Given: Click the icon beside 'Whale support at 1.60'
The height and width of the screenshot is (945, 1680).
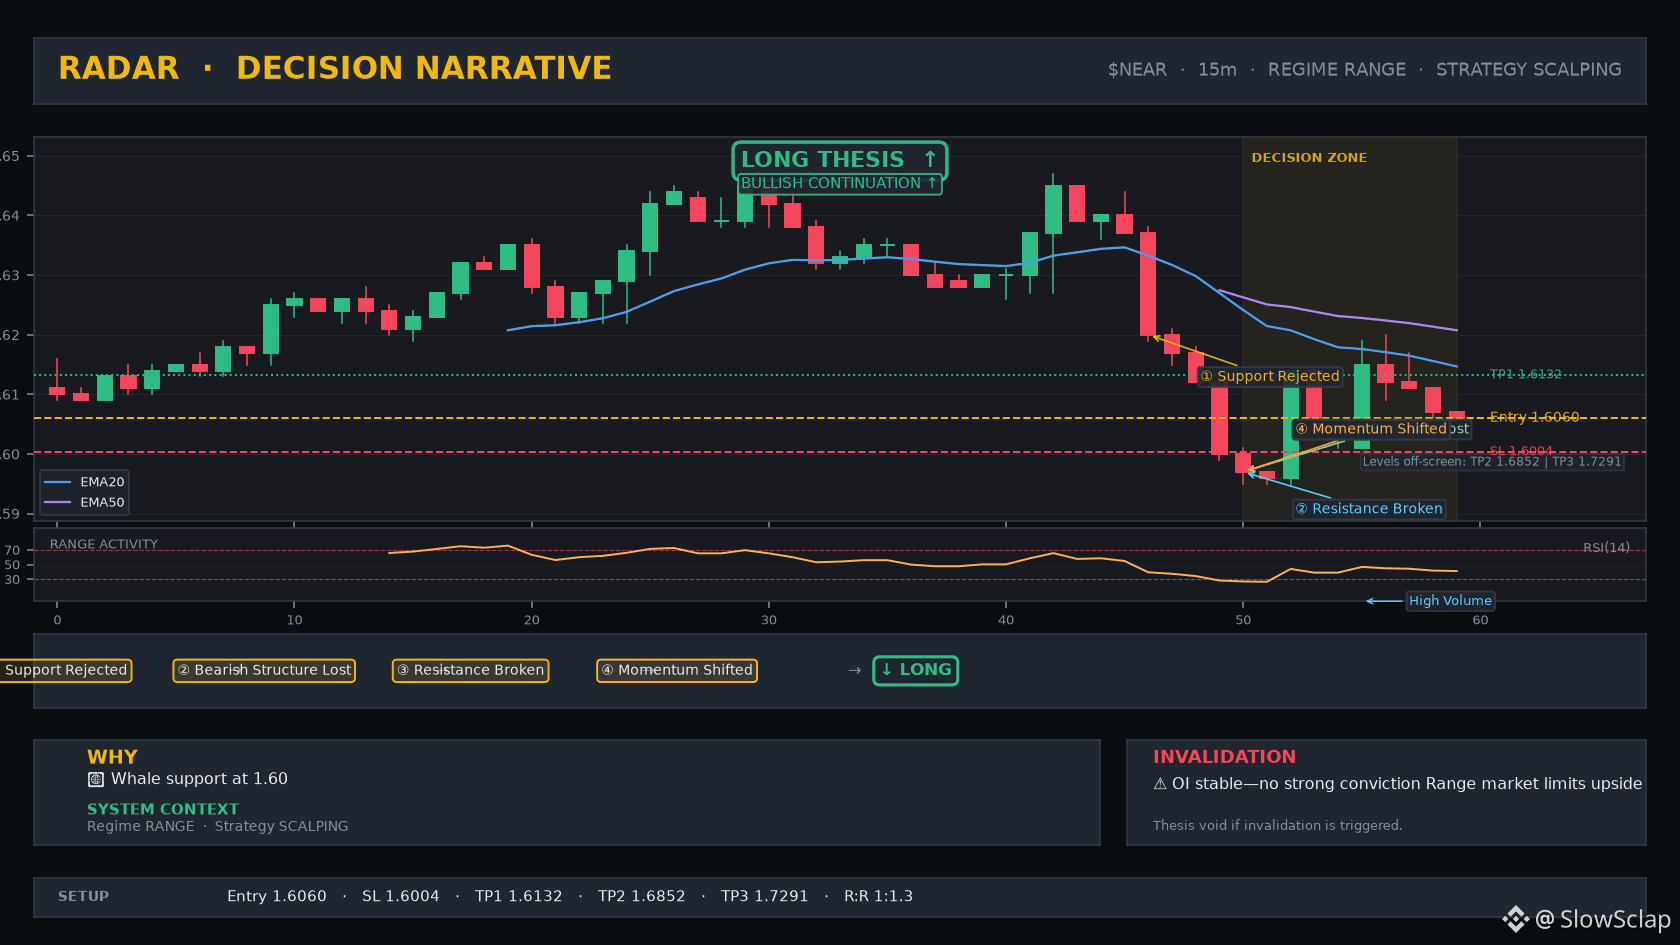Looking at the screenshot, I should [x=96, y=779].
